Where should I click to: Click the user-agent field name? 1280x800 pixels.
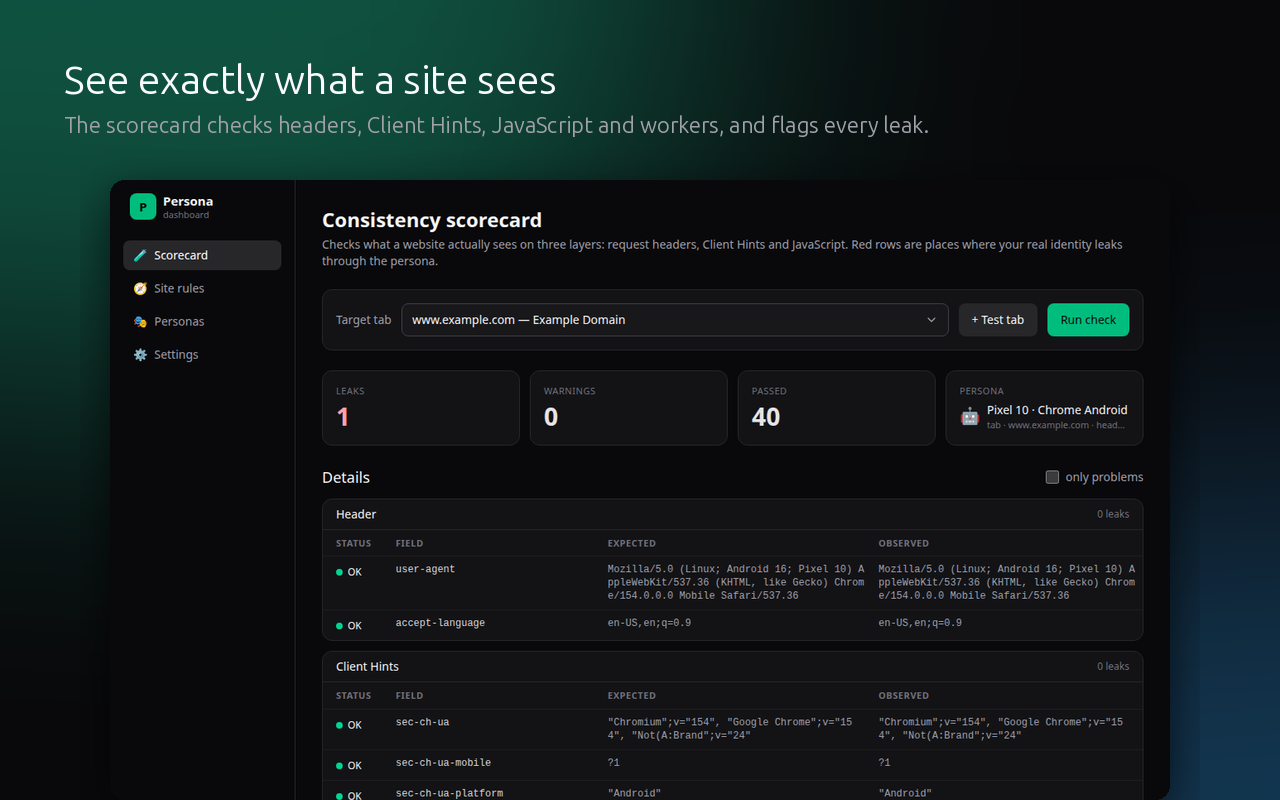click(x=425, y=569)
